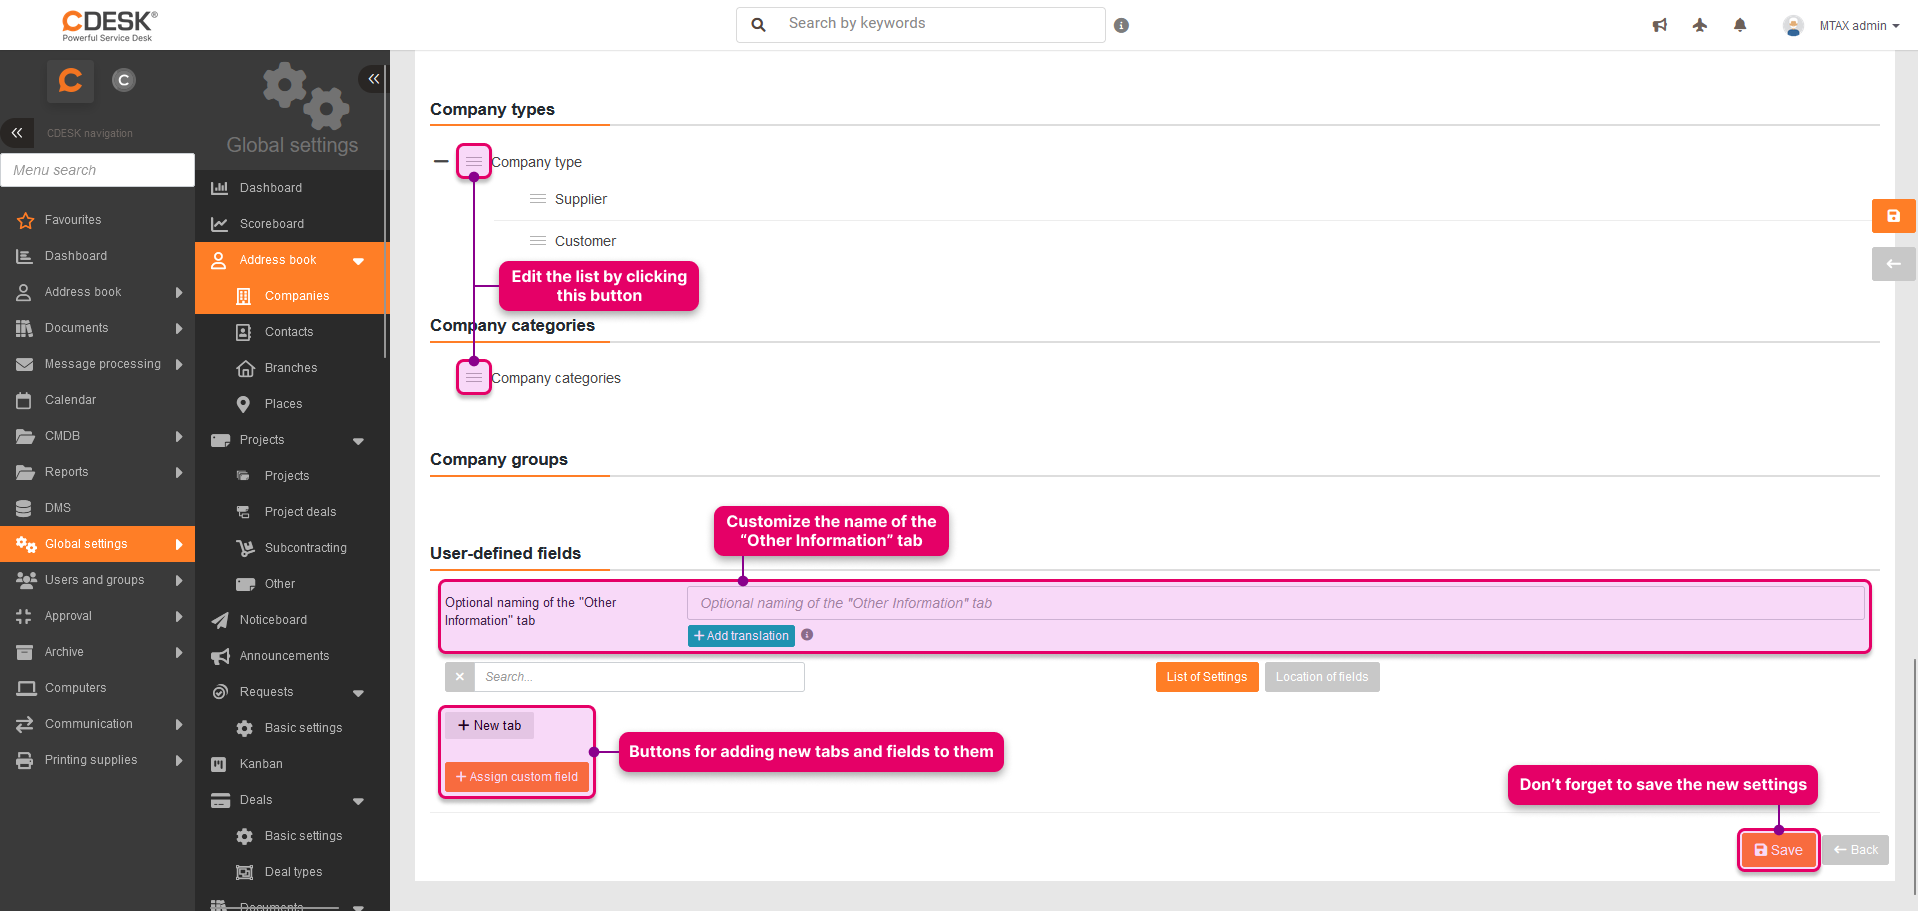Viewport: 1918px width, 911px height.
Task: Select Global settings in main navigation
Action: [97, 544]
